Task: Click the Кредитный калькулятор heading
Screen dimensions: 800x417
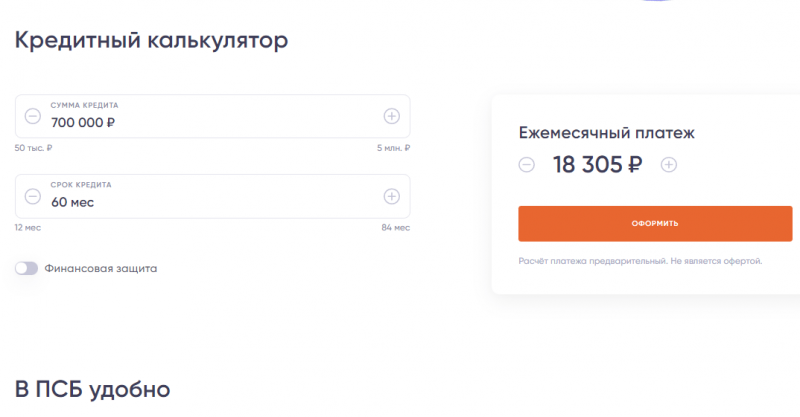Action: [x=151, y=41]
